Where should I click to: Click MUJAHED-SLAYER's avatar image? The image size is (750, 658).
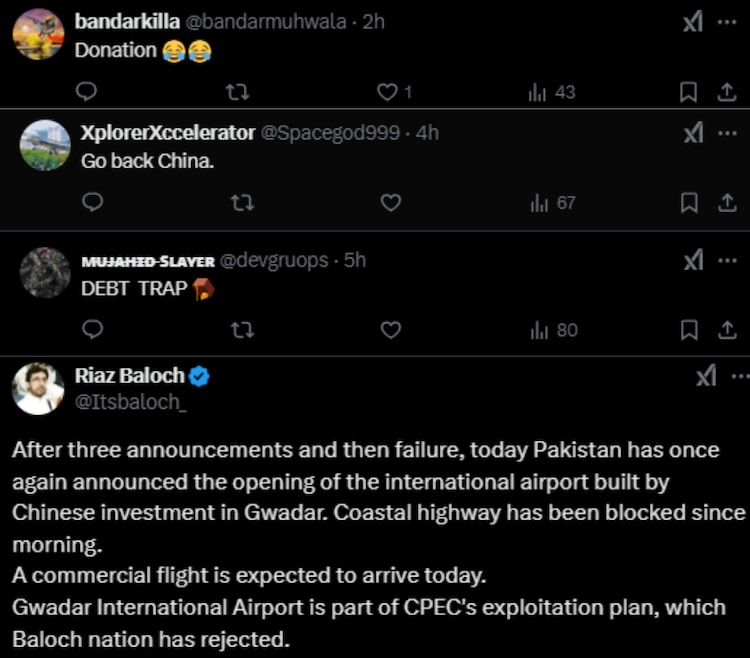45,272
